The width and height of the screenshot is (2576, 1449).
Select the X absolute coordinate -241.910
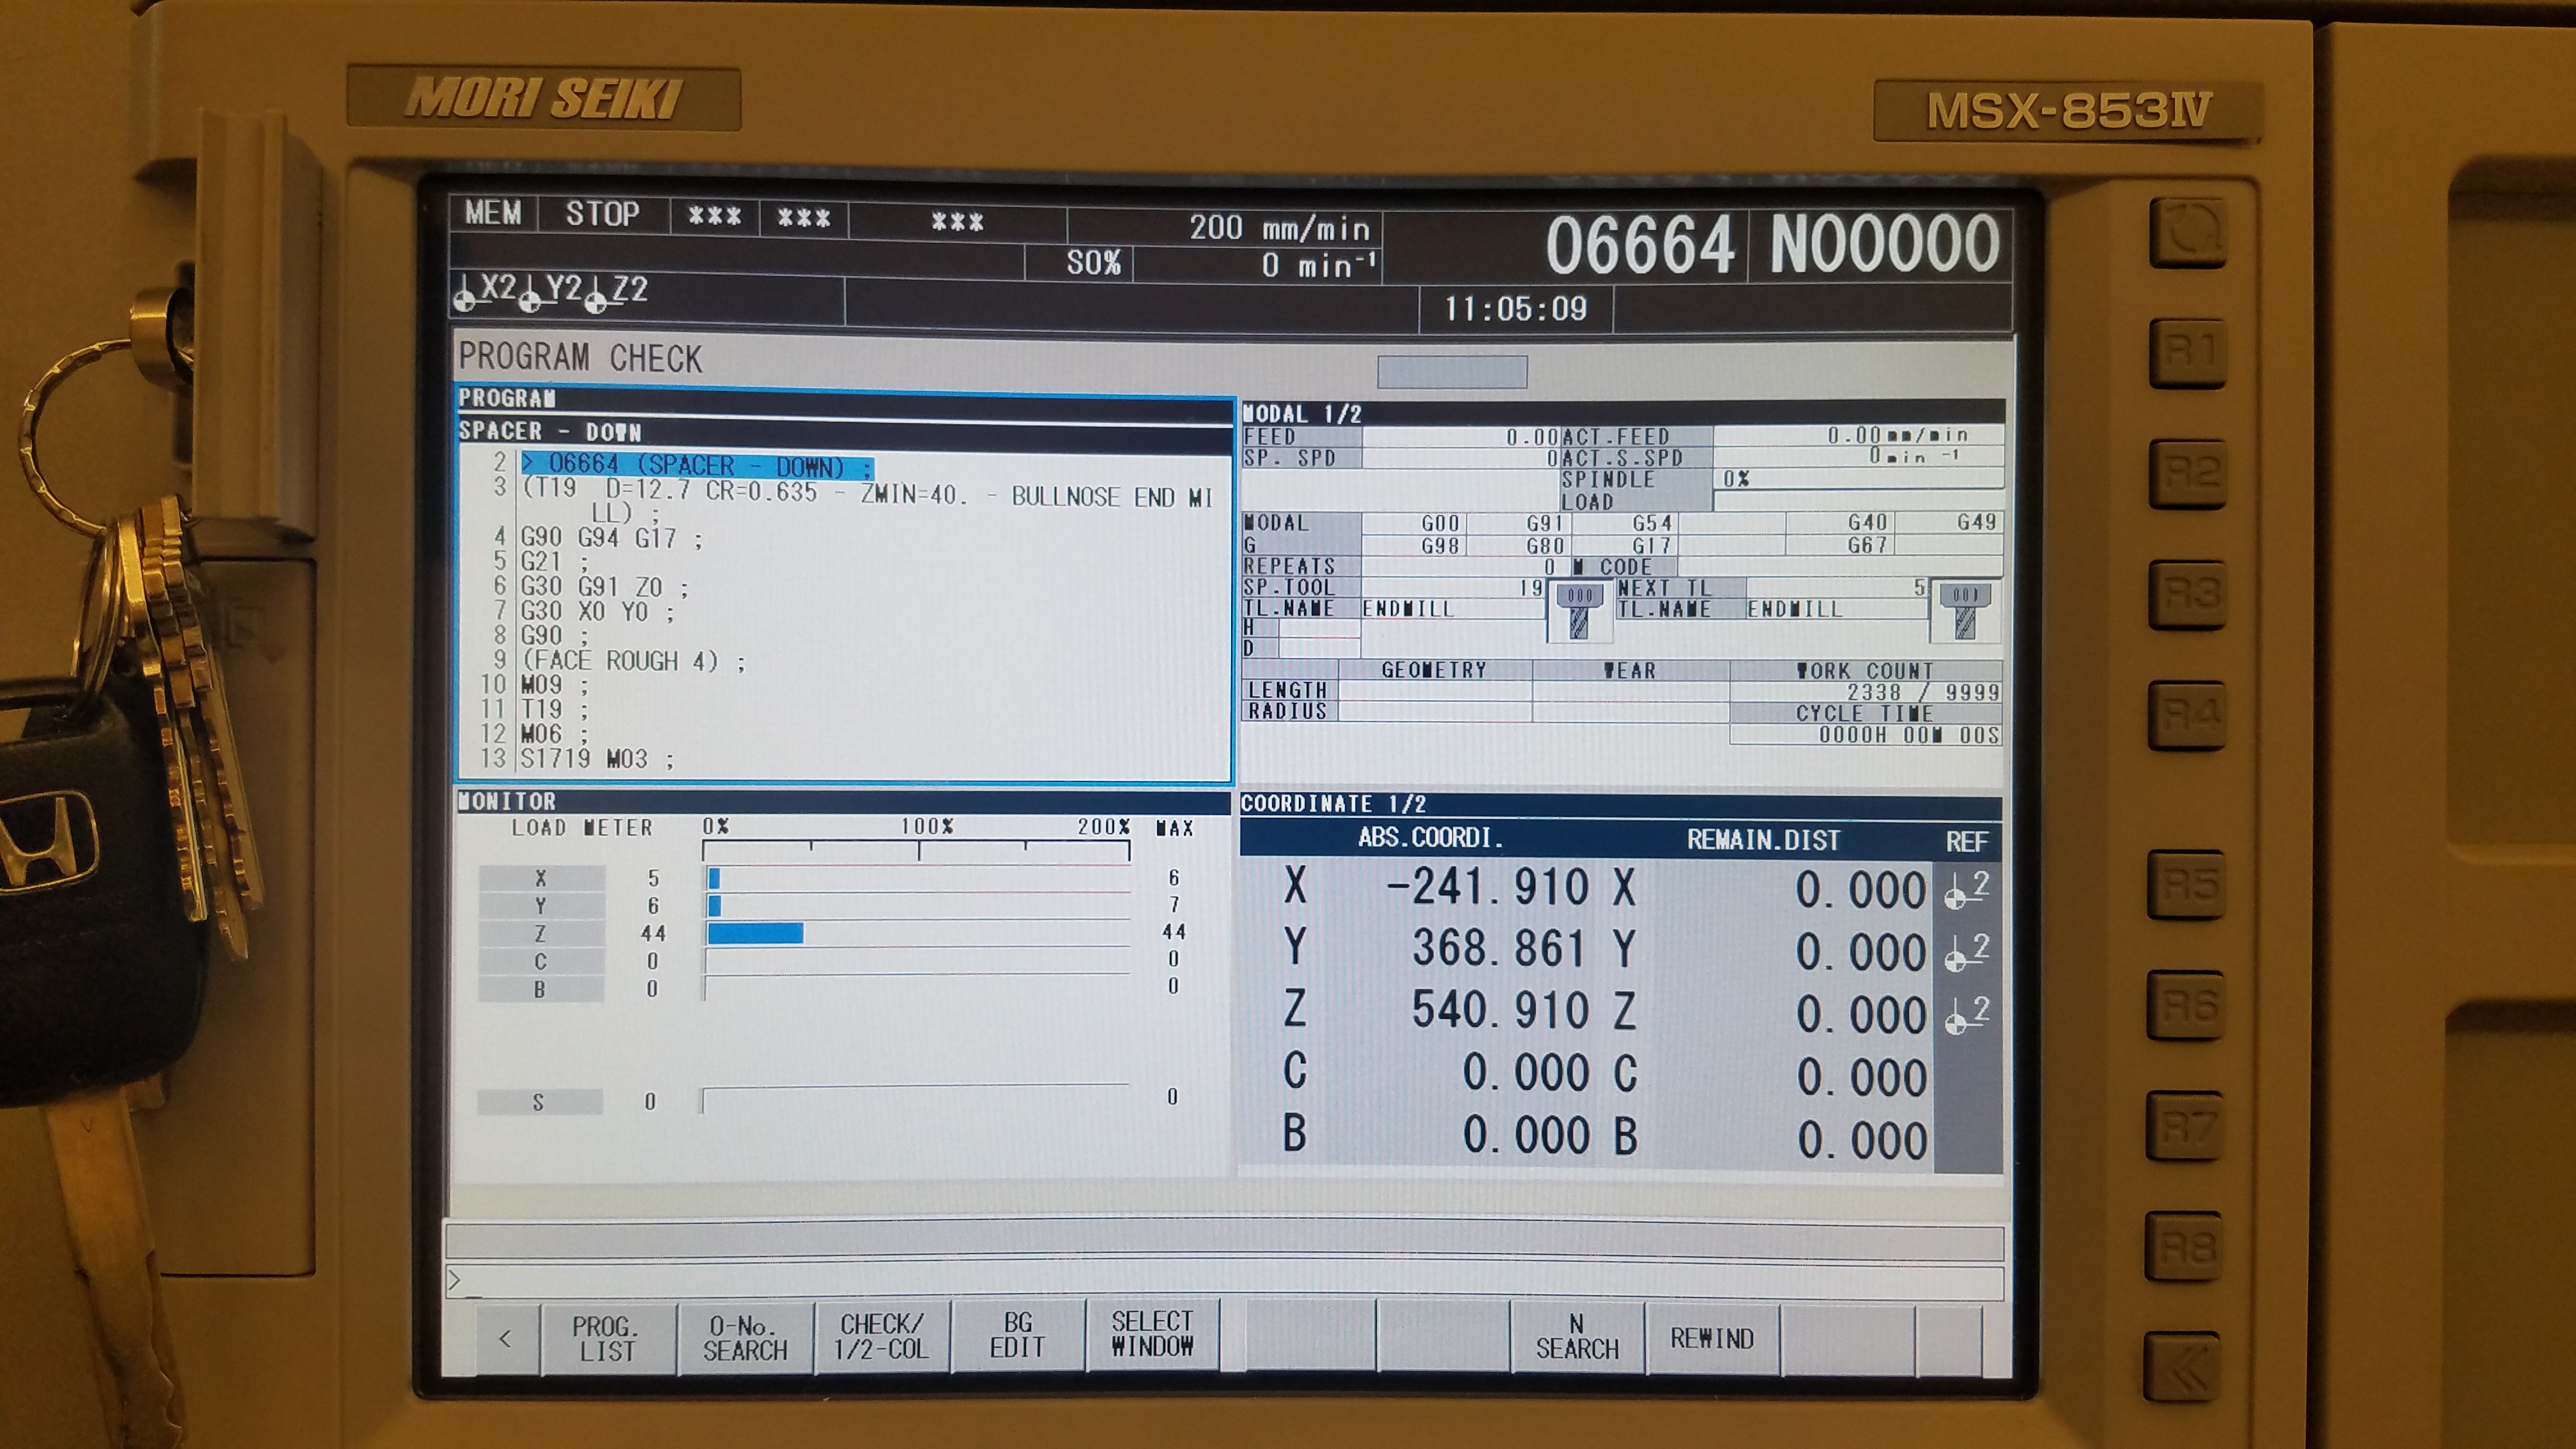coord(1487,887)
